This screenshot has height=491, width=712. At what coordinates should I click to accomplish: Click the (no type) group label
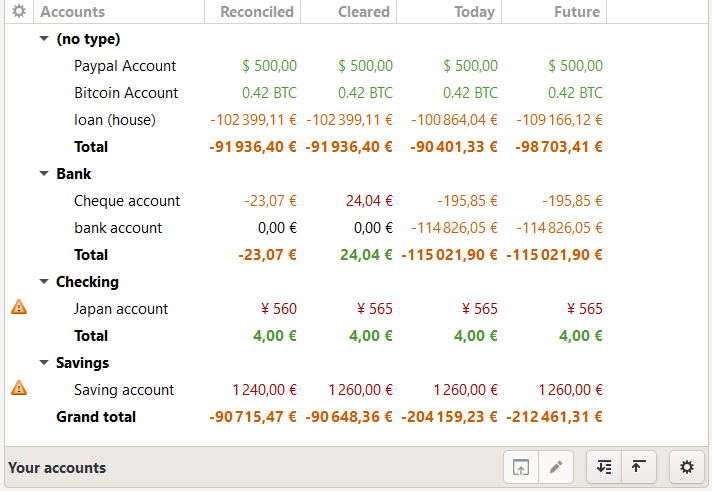(88, 39)
